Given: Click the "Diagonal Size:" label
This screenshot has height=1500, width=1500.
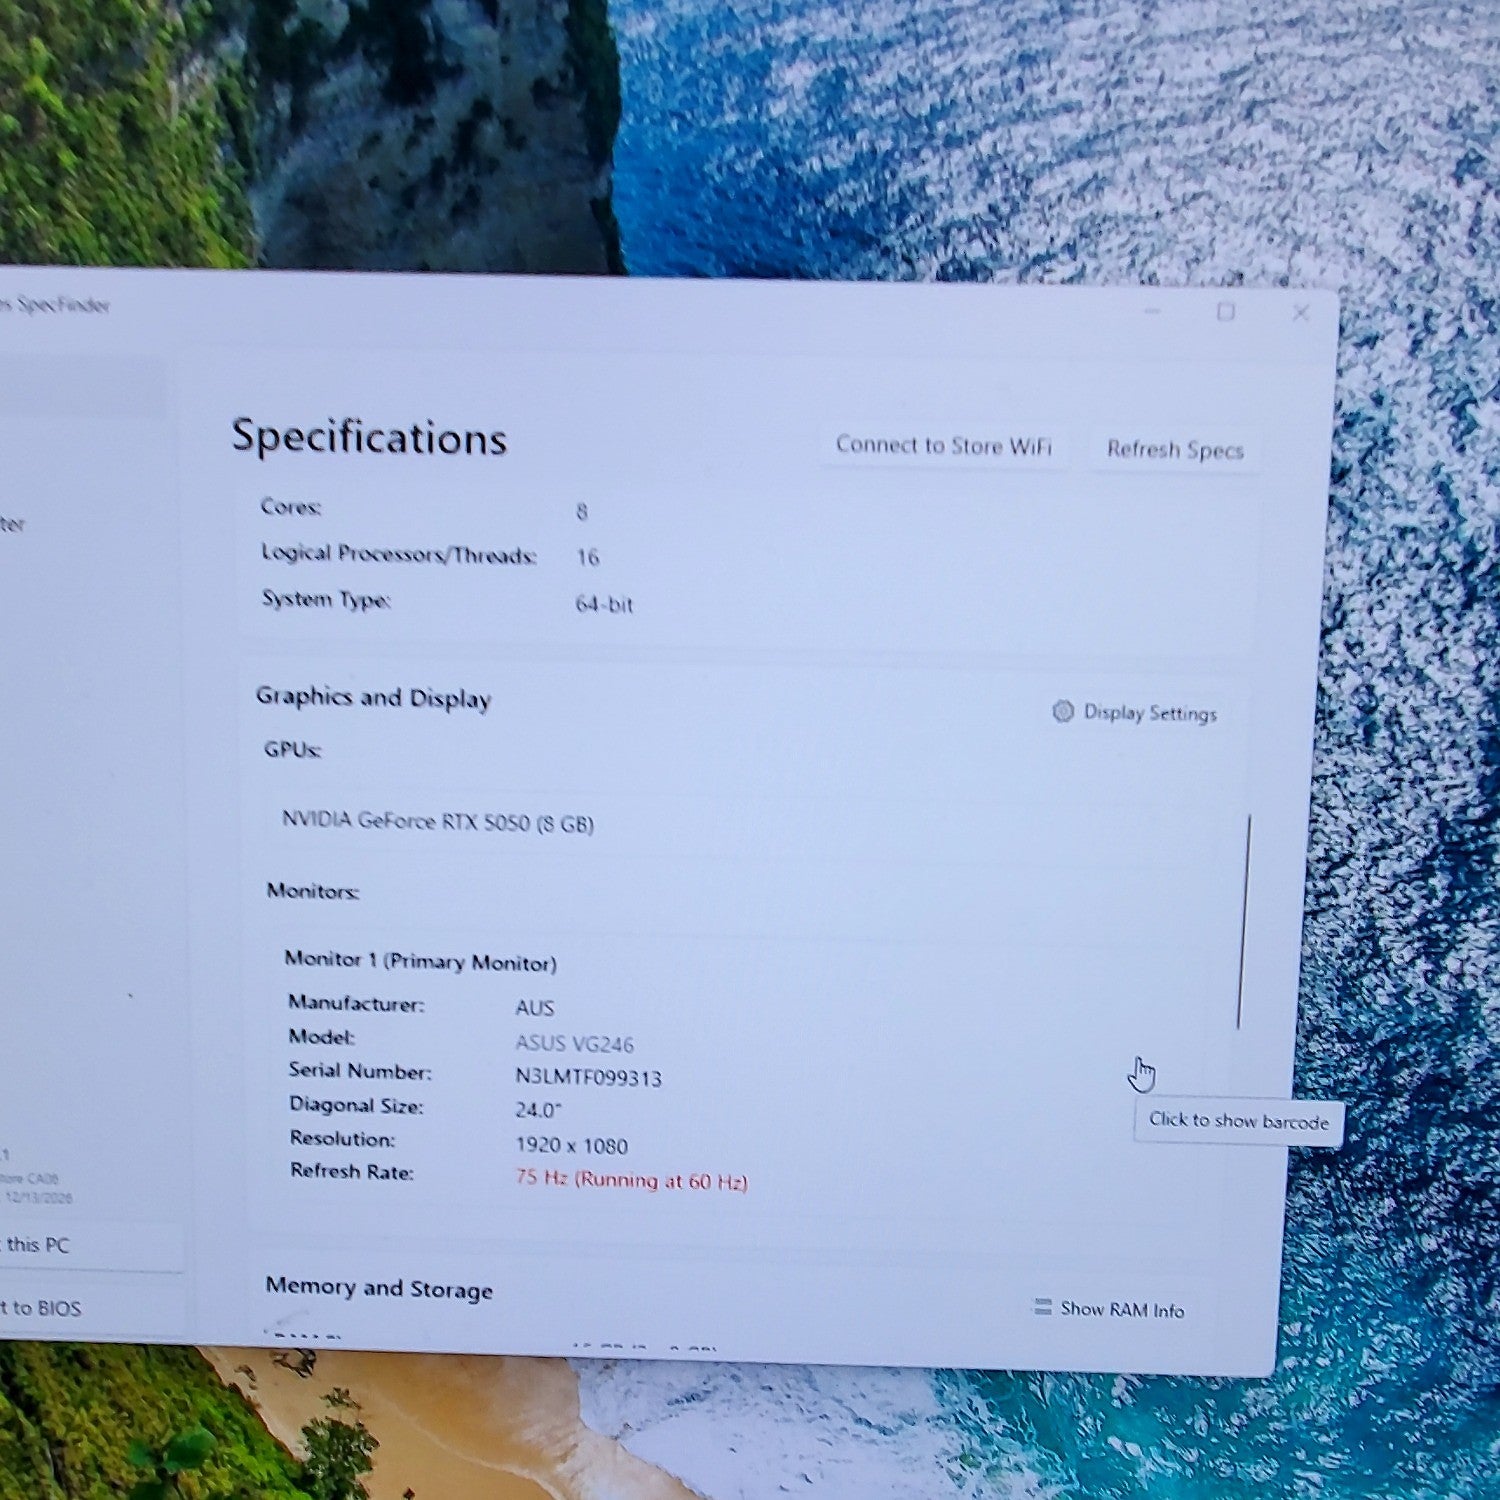Looking at the screenshot, I should coord(356,1105).
